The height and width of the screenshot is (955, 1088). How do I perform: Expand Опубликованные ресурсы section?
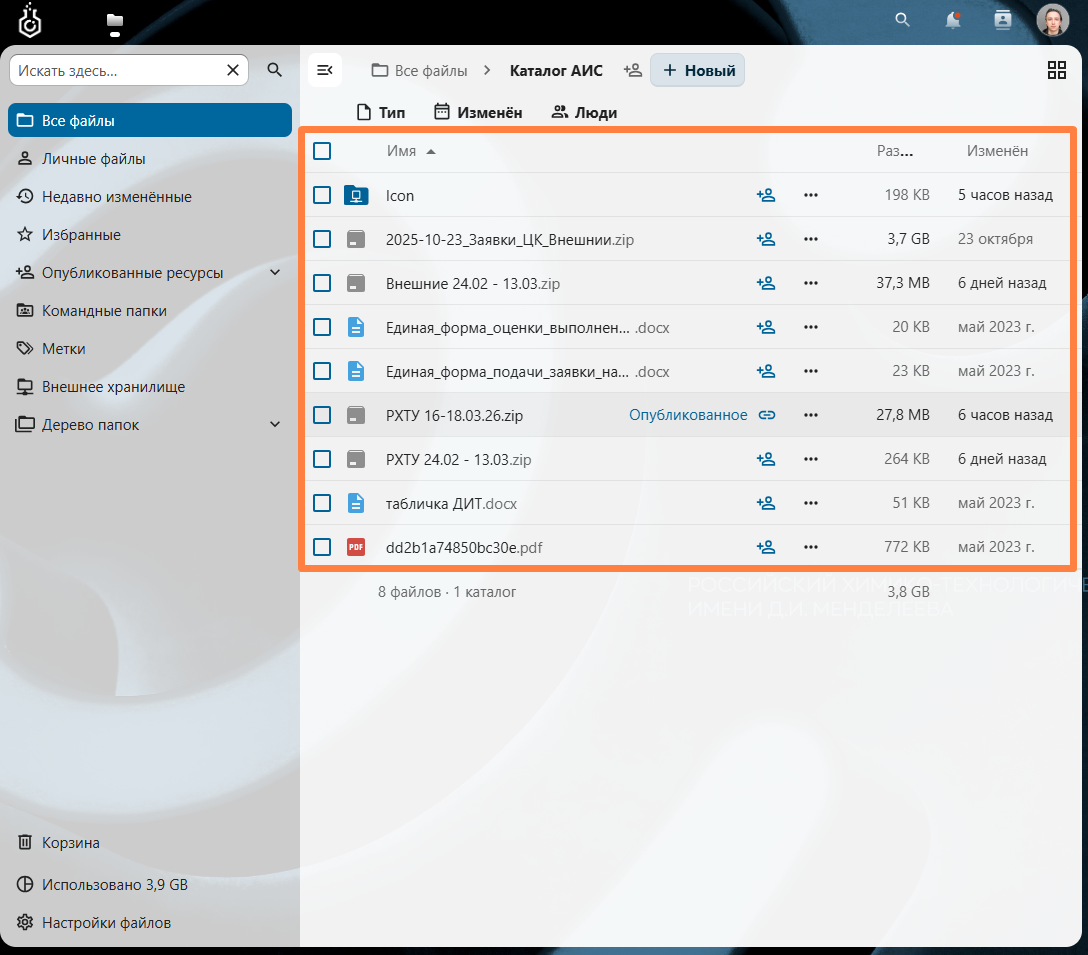point(276,273)
